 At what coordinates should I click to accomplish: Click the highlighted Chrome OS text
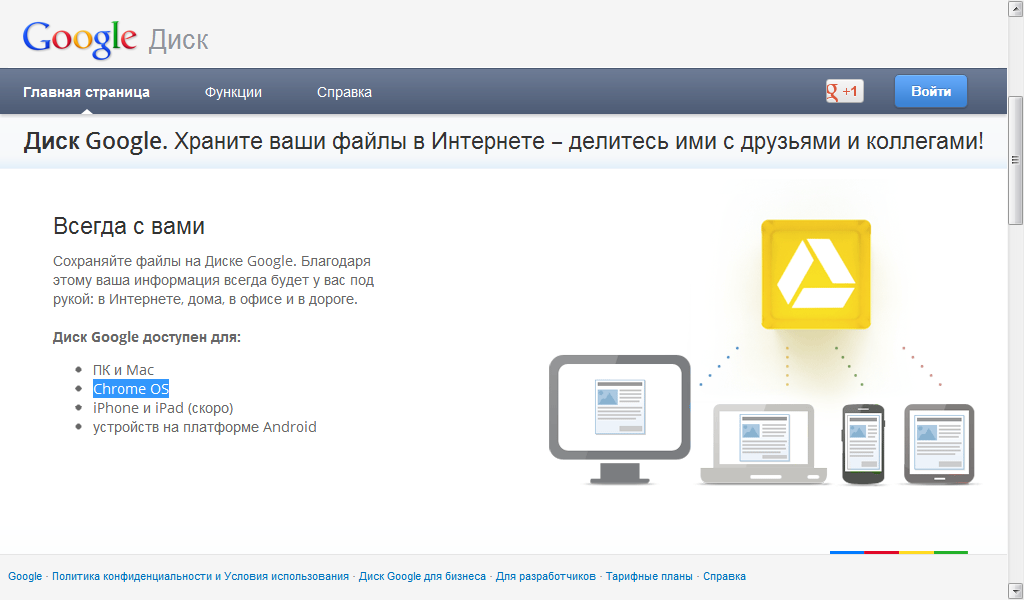pyautogui.click(x=131, y=389)
